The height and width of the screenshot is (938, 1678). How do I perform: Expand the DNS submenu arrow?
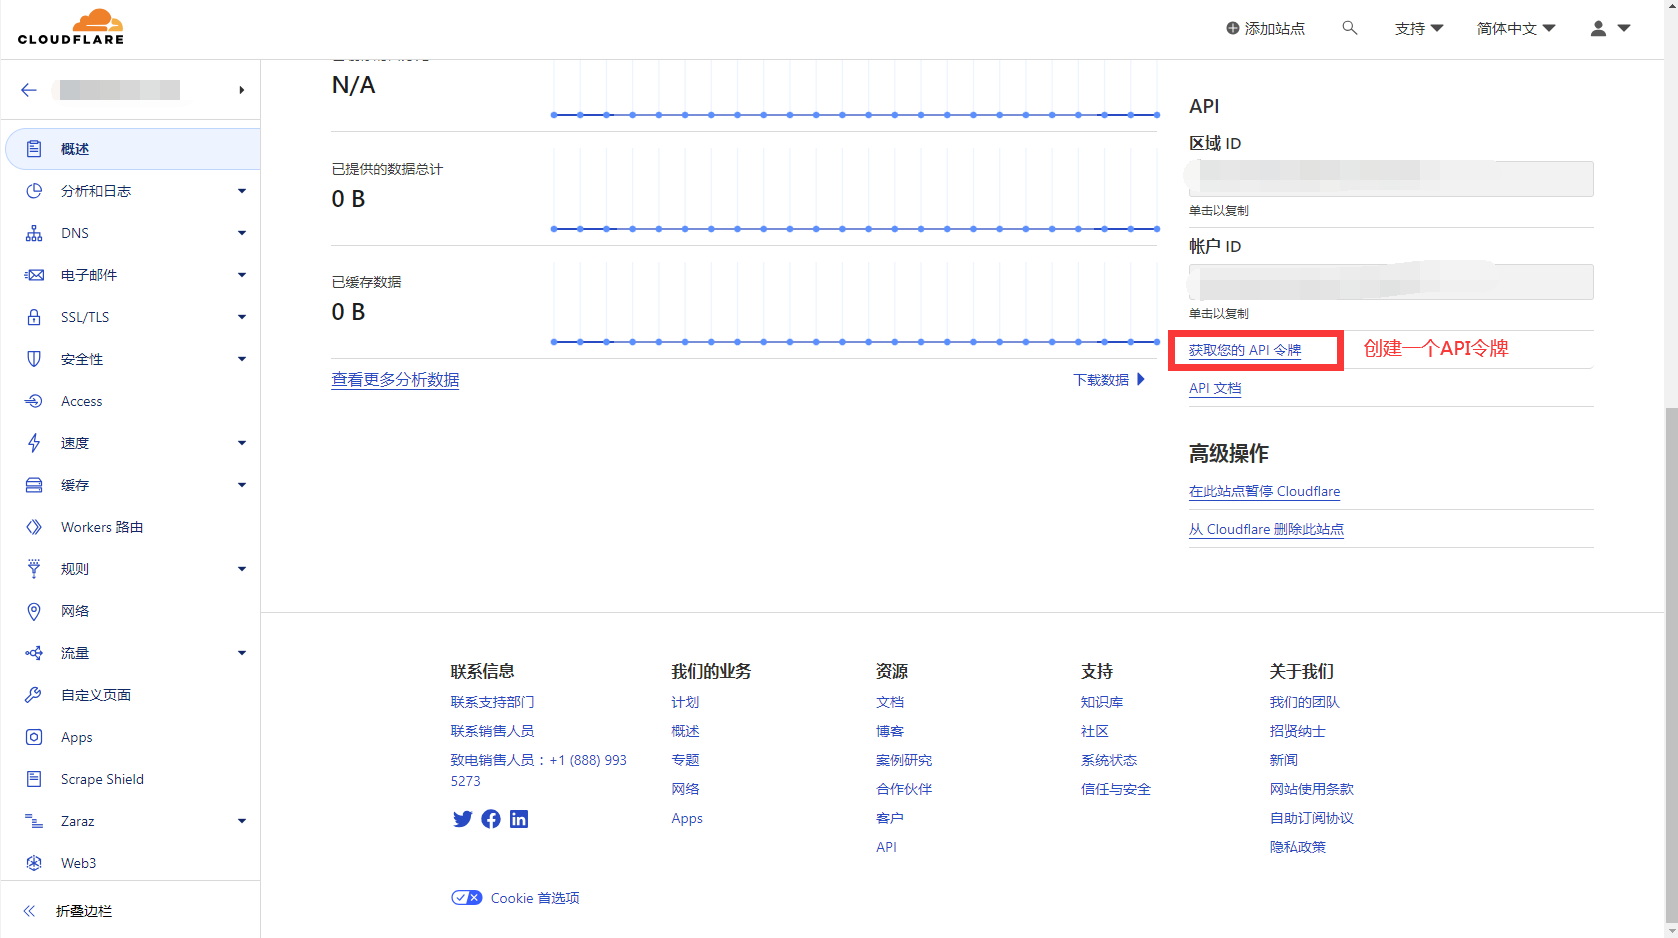242,233
